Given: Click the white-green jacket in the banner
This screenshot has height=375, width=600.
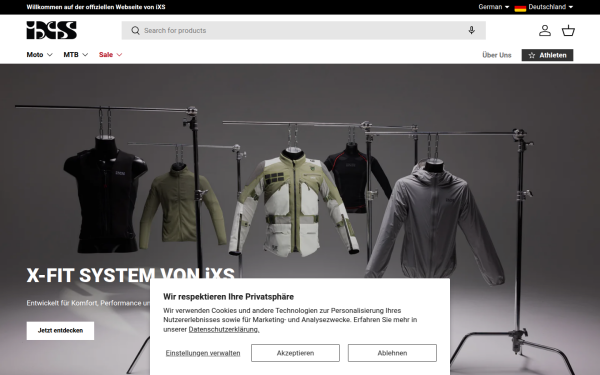Looking at the screenshot, I should [293, 203].
